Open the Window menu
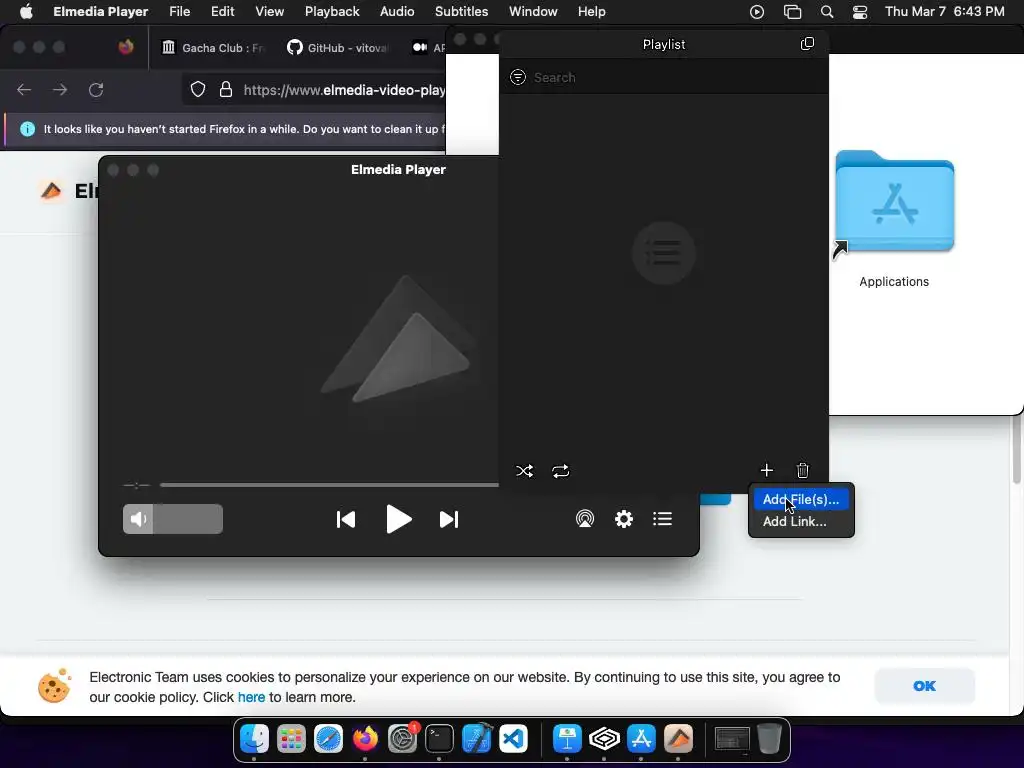Image resolution: width=1024 pixels, height=768 pixels. point(533,12)
